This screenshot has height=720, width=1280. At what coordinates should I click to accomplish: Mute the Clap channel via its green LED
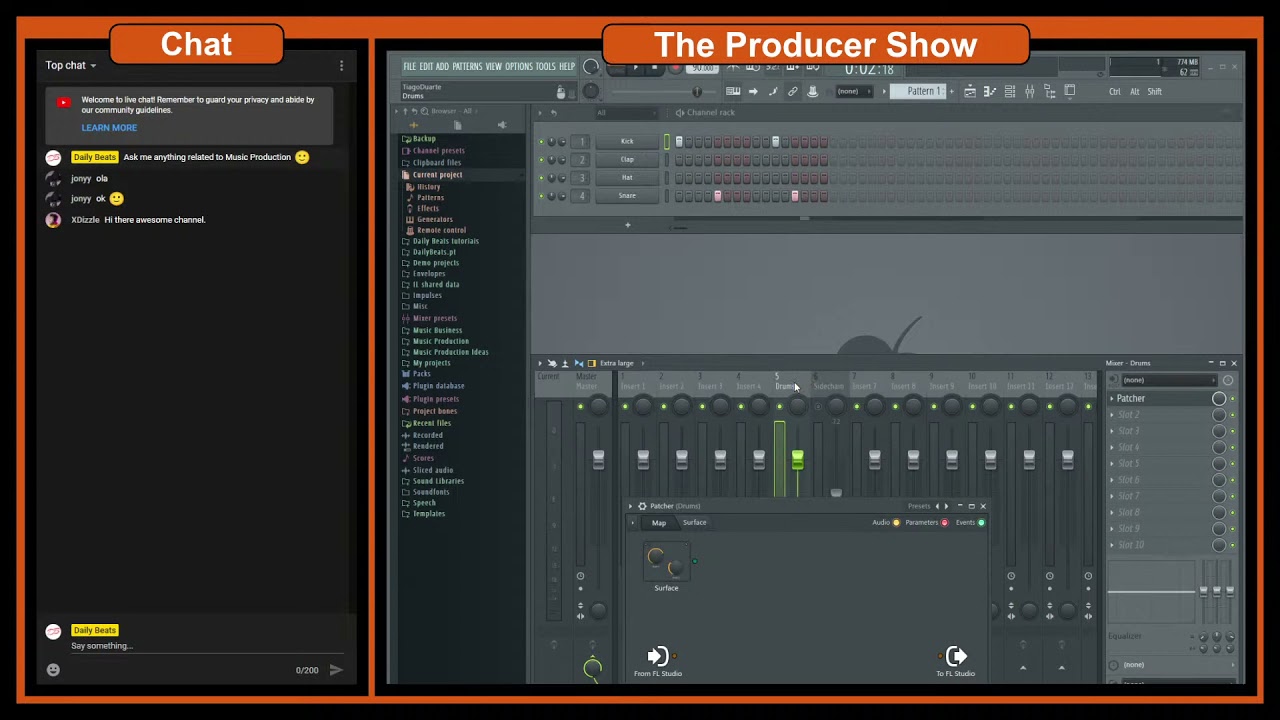point(541,159)
